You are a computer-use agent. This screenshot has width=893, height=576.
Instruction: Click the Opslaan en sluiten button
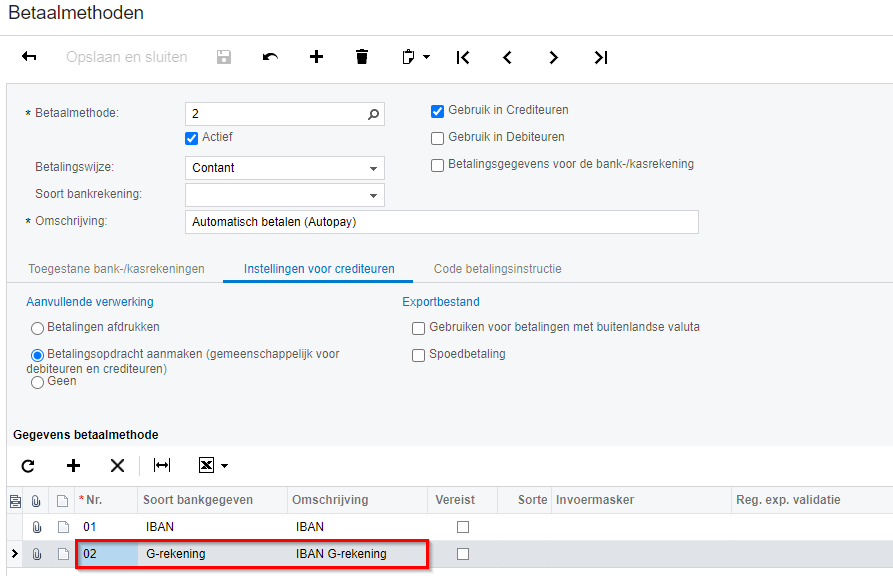click(127, 57)
